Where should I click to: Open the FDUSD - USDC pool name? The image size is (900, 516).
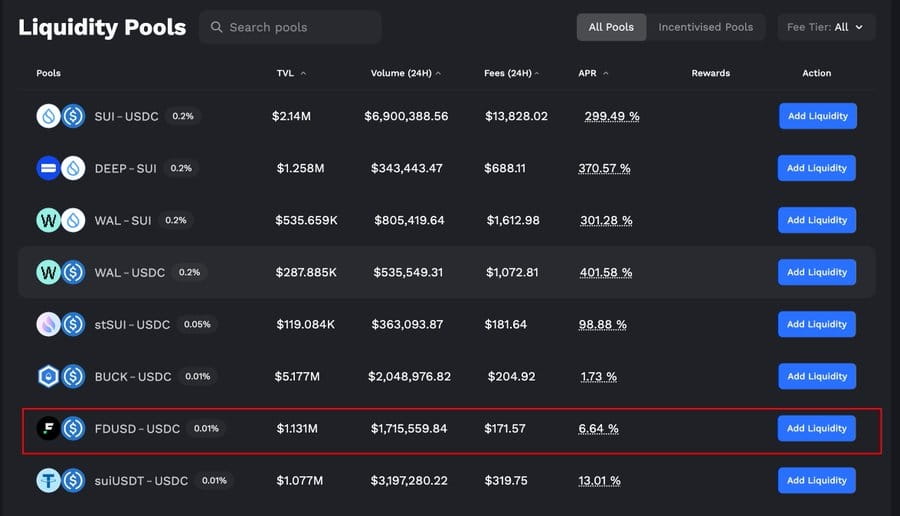[137, 429]
